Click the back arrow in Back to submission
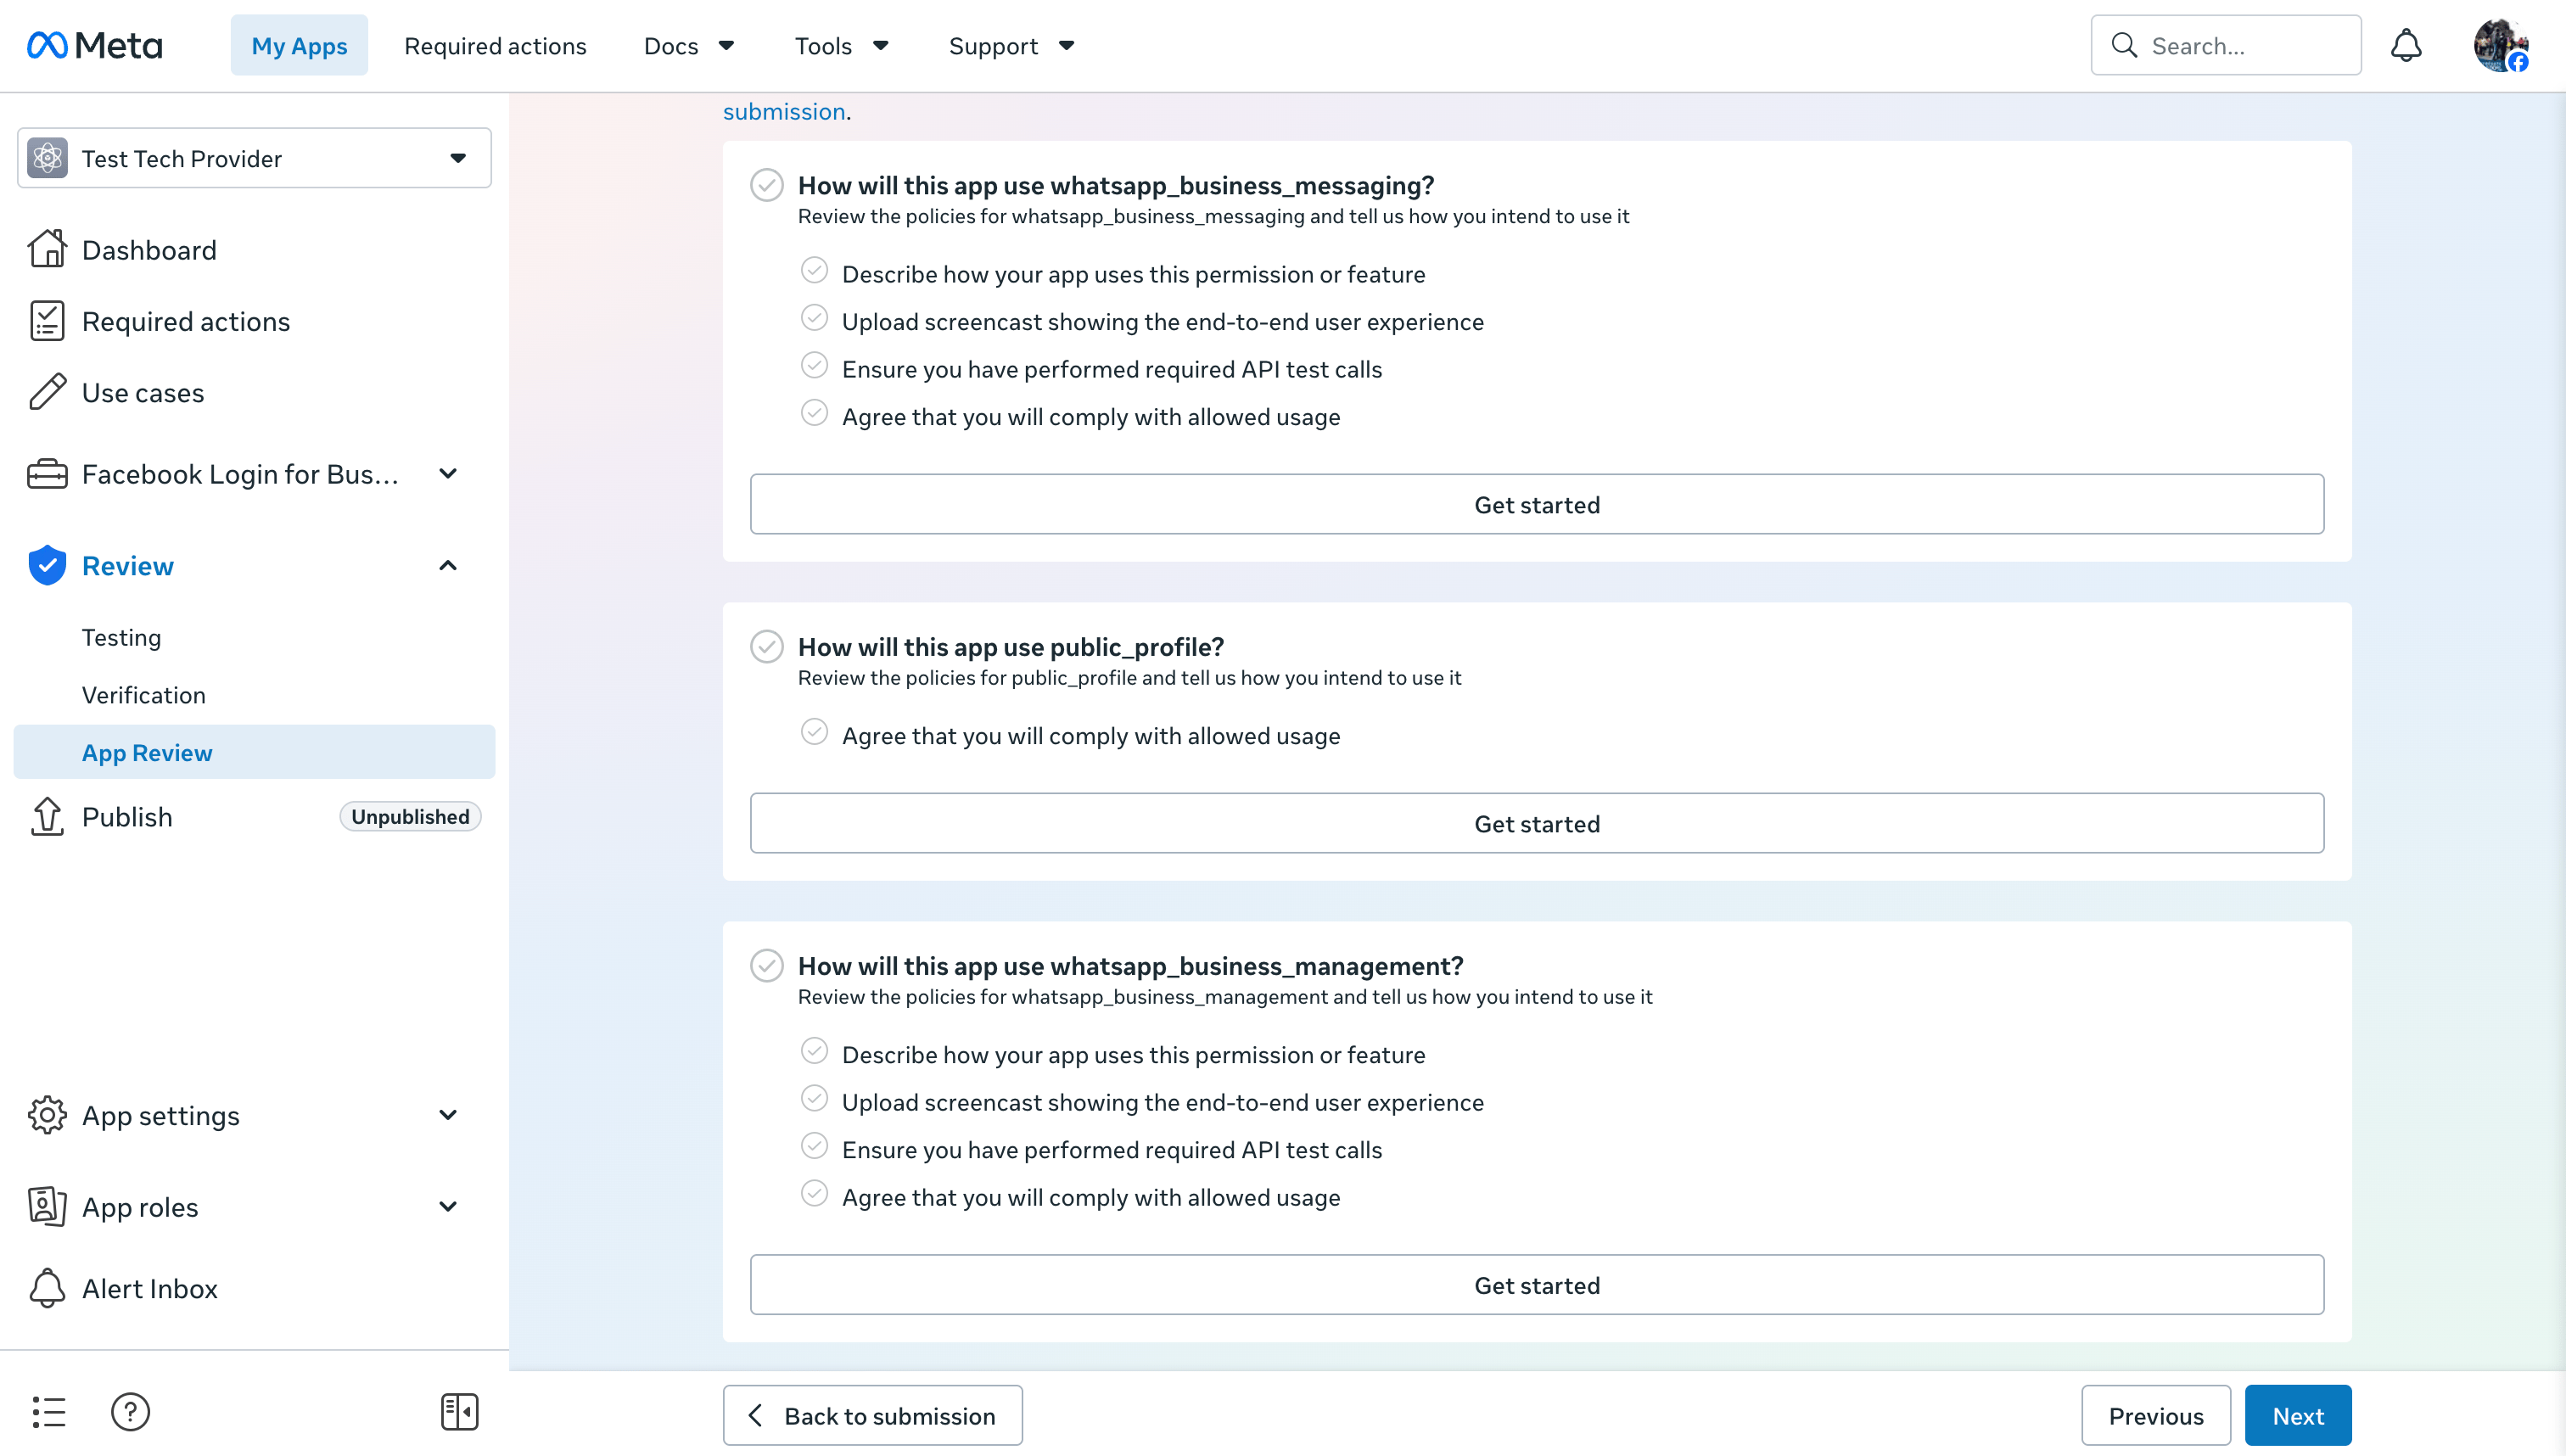2566x1456 pixels. click(x=756, y=1415)
